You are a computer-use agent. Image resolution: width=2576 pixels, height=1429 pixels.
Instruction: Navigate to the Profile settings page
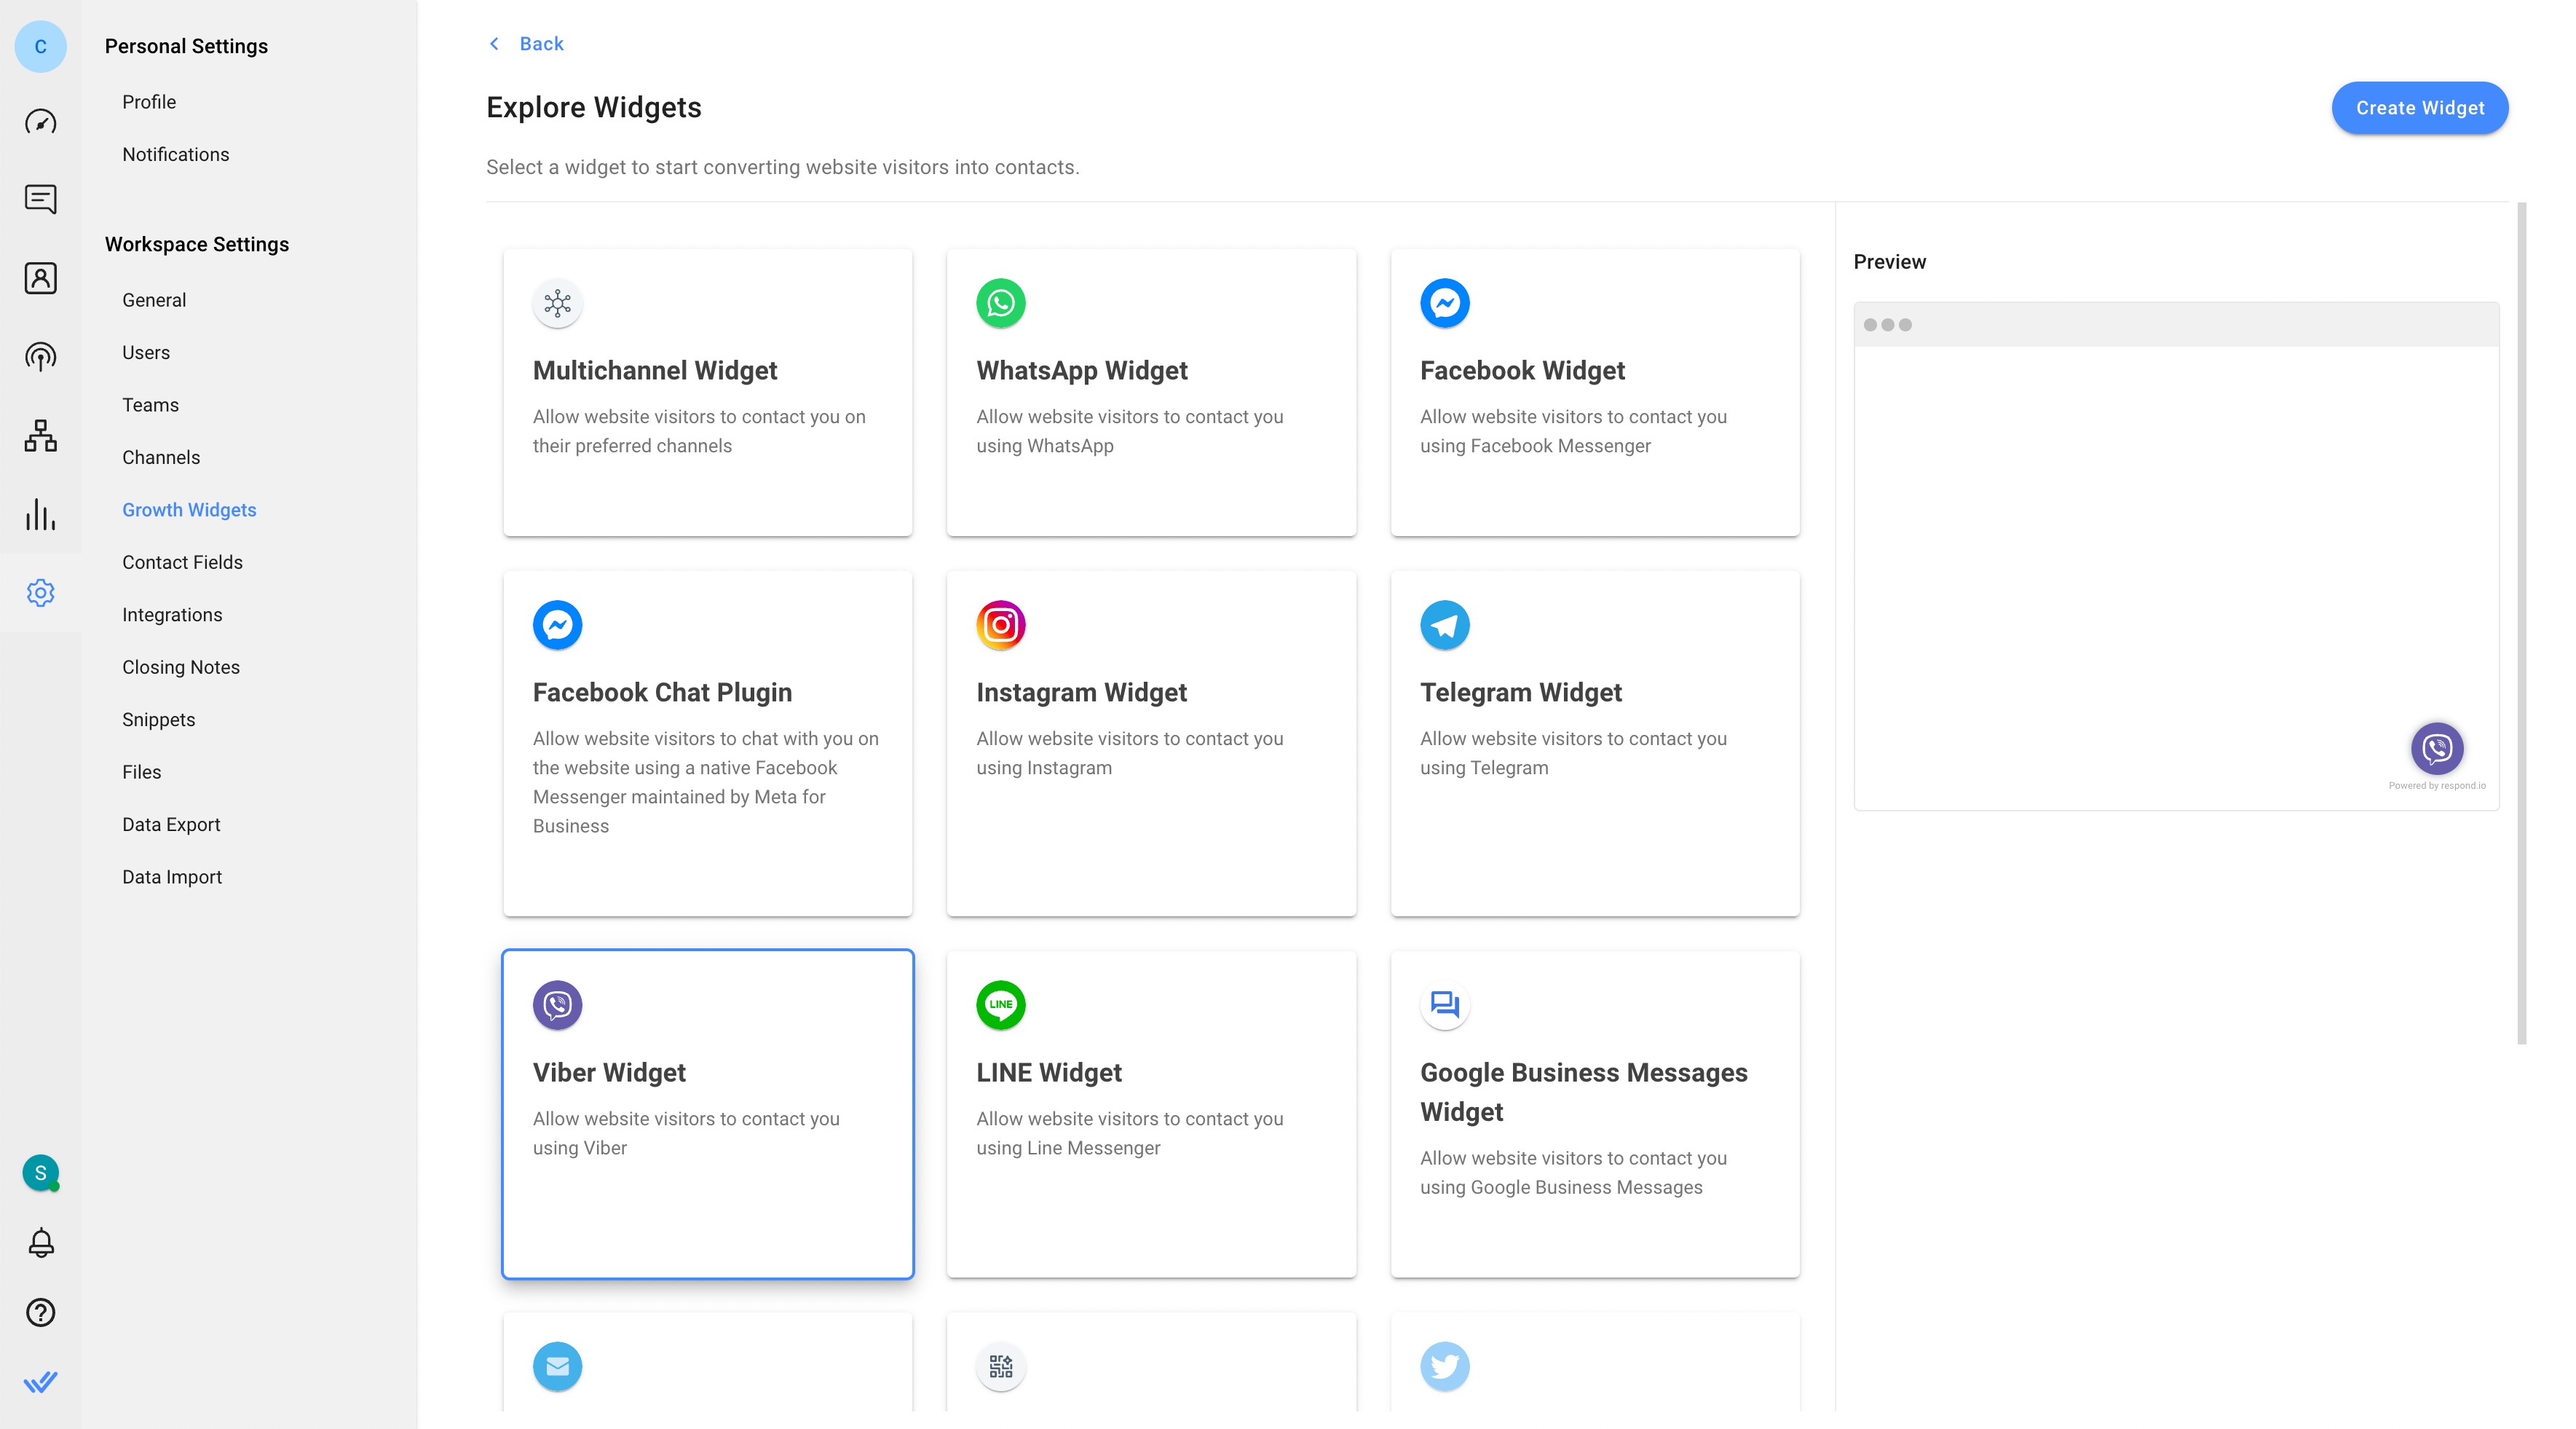tap(148, 102)
